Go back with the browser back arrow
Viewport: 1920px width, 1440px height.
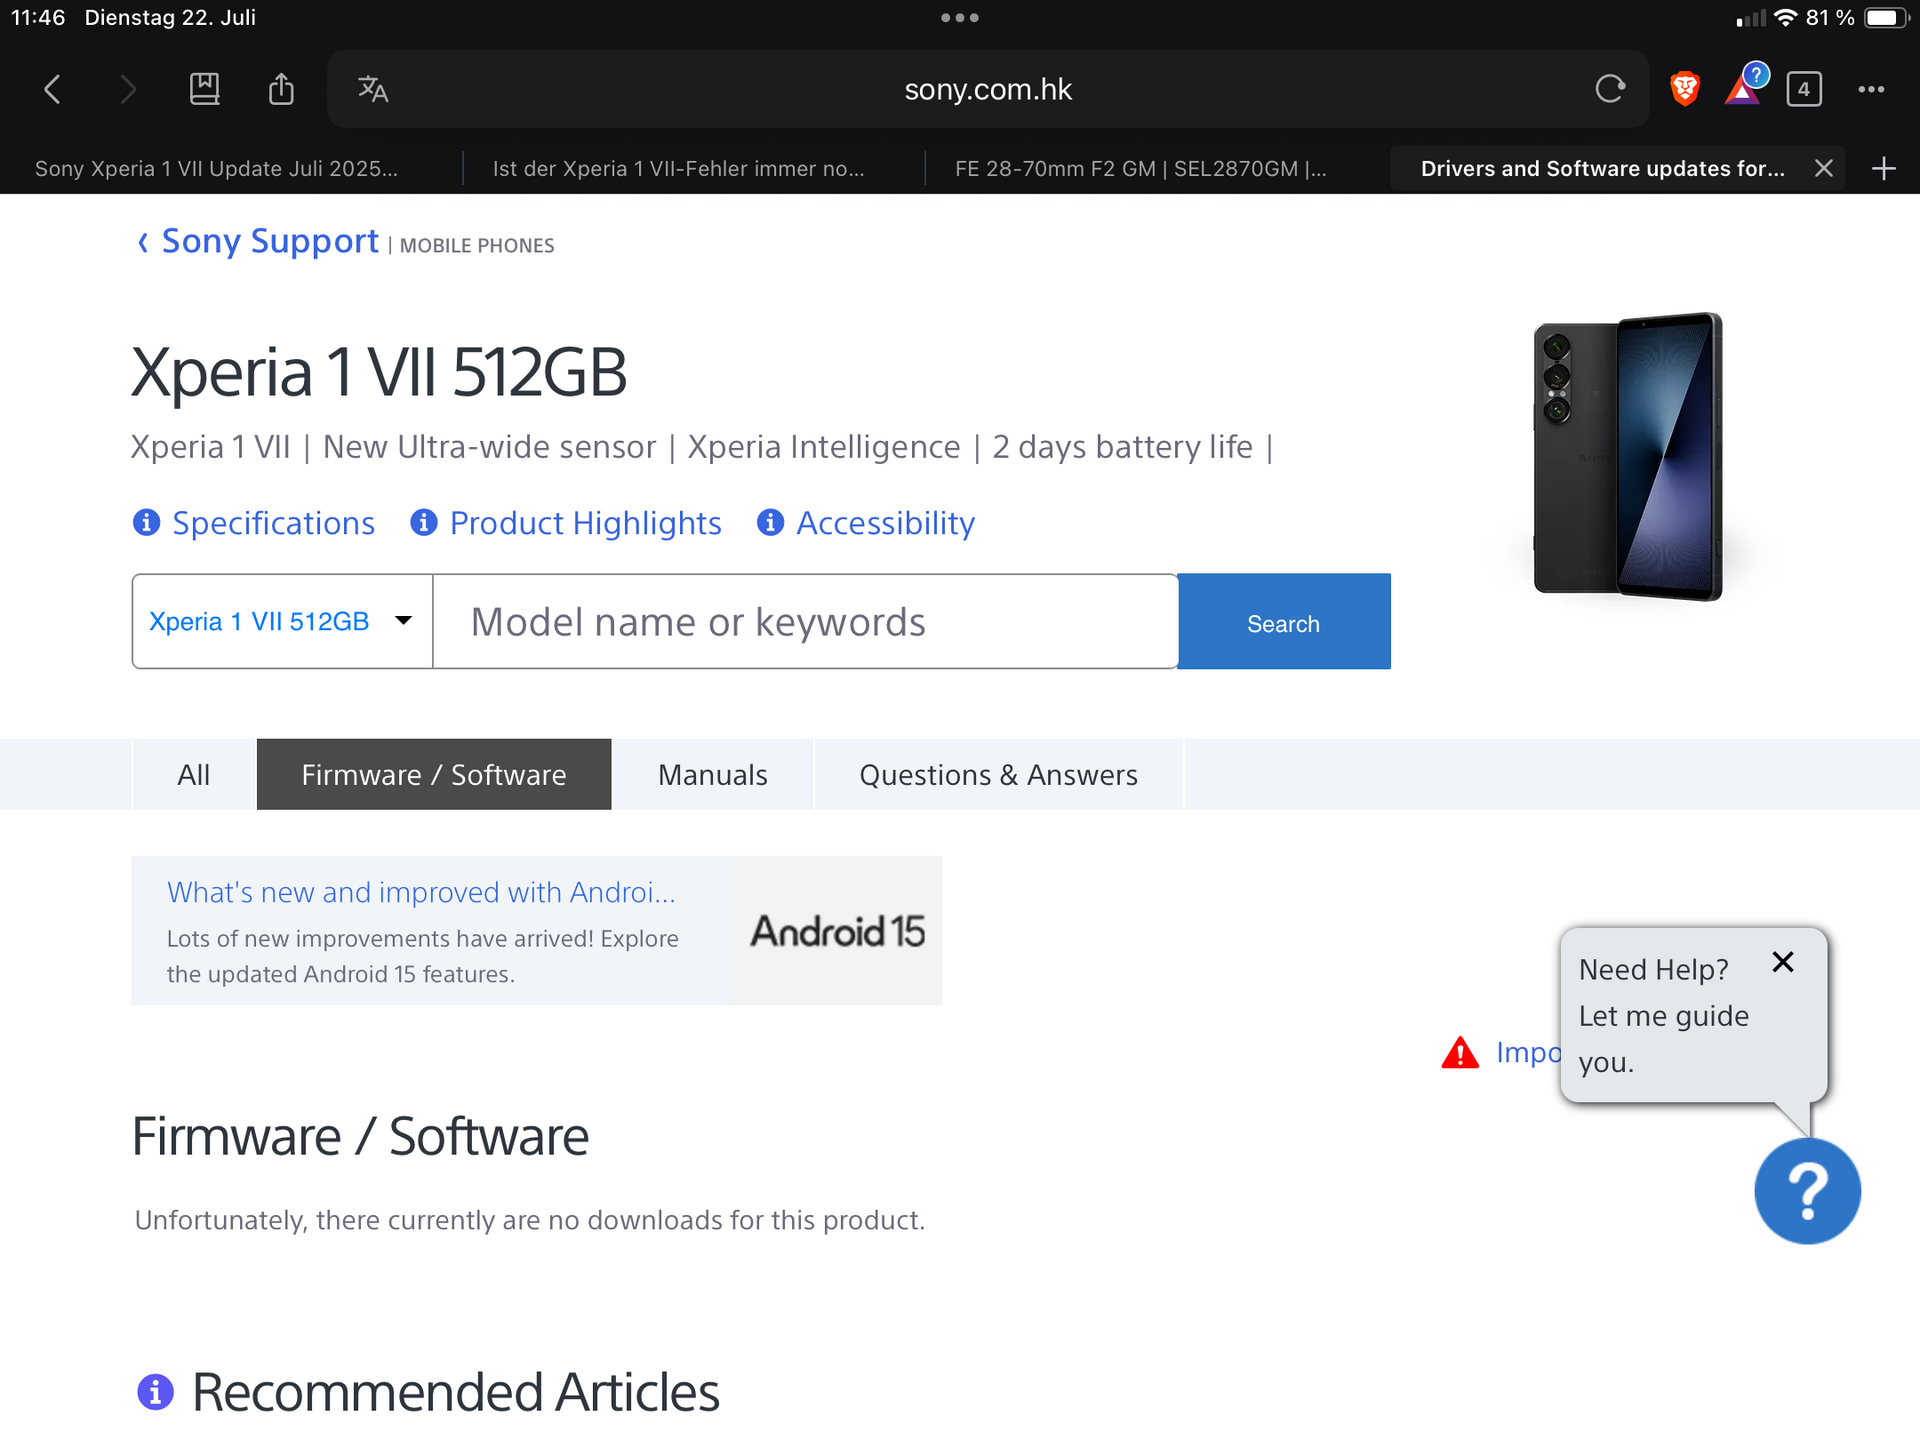[x=53, y=89]
